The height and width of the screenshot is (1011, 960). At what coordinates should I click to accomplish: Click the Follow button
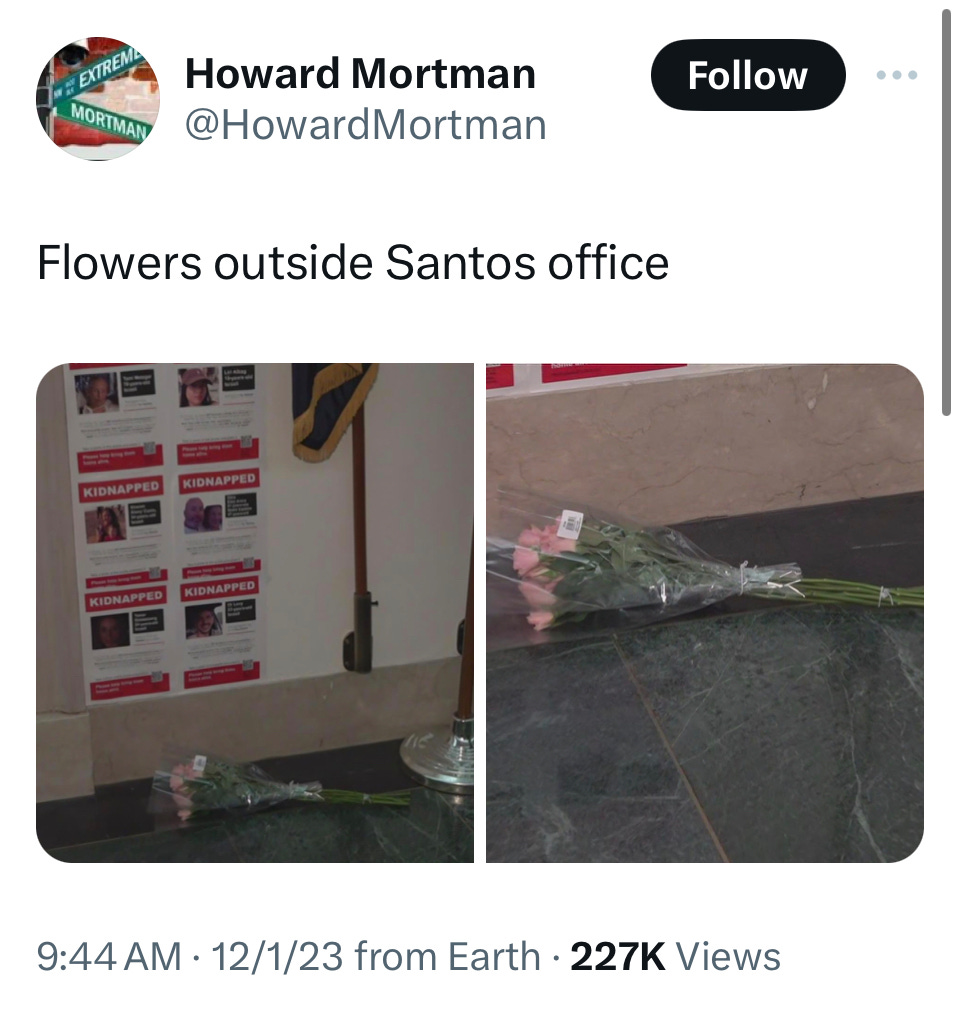coord(747,75)
